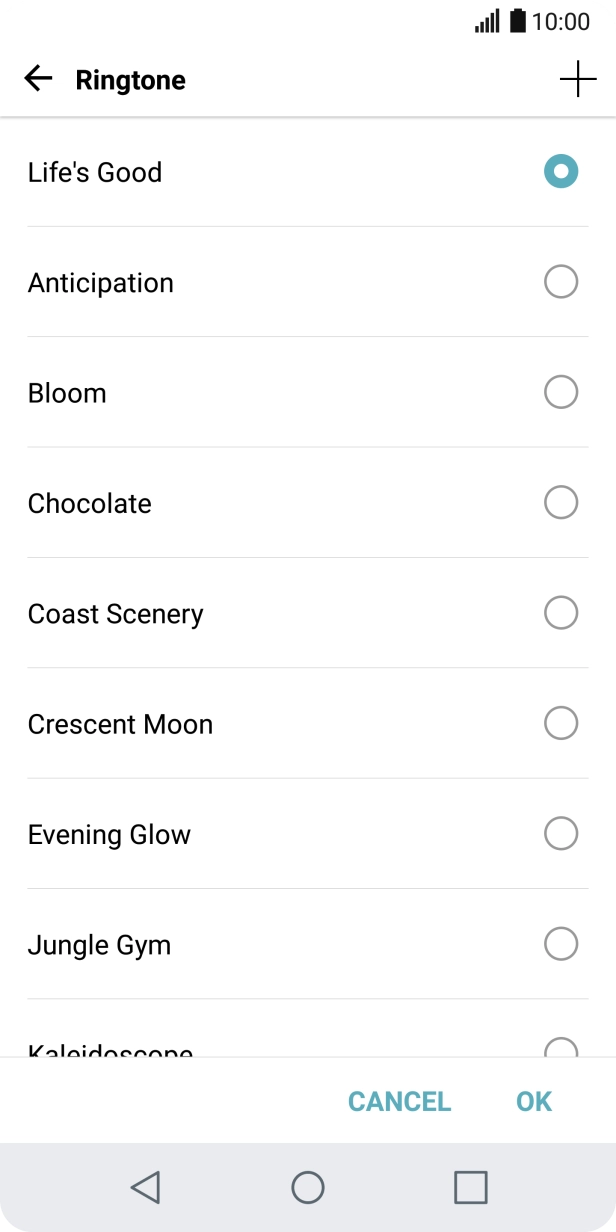Choose Bloom as the ringtone
This screenshot has height=1232, width=616.
[x=560, y=392]
